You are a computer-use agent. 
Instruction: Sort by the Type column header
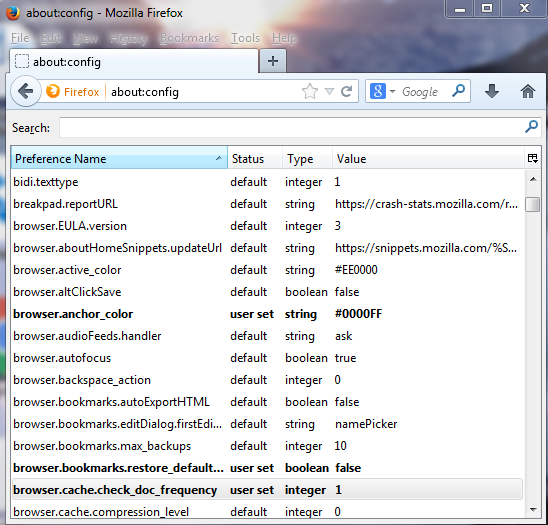[307, 158]
